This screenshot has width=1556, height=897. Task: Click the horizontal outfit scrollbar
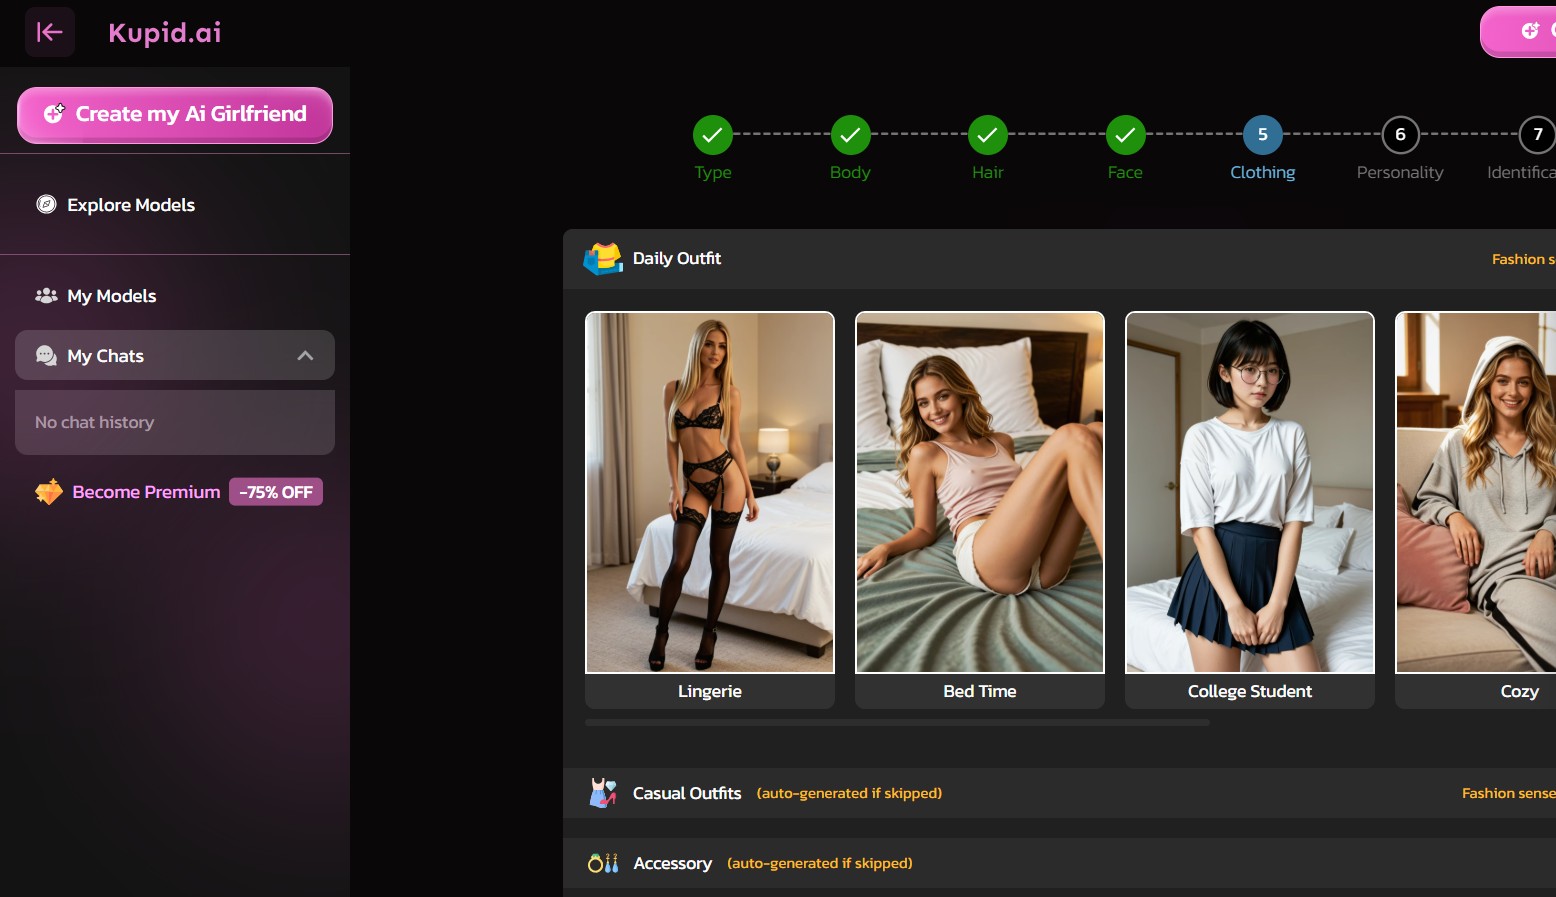(897, 722)
